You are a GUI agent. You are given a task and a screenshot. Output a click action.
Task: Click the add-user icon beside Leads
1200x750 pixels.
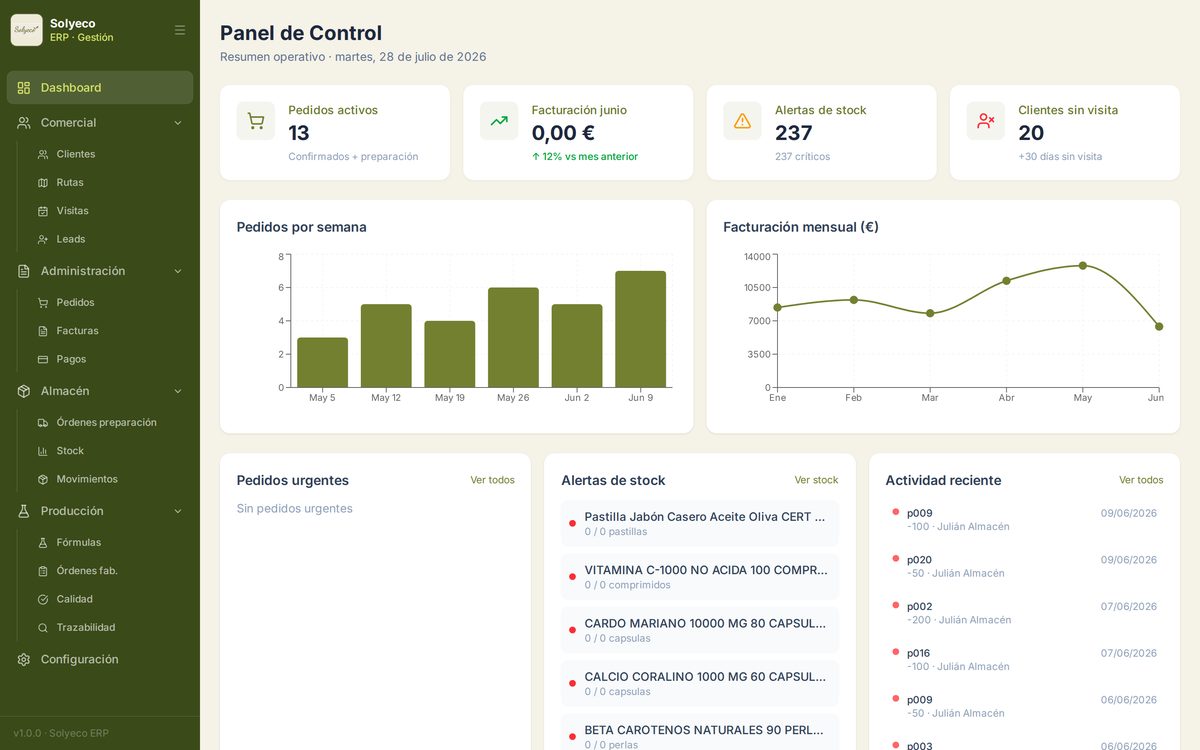43,240
